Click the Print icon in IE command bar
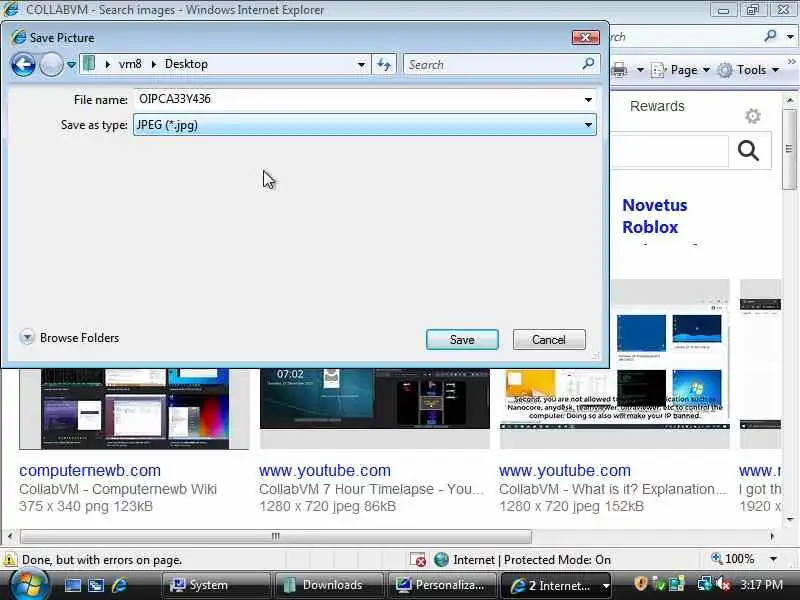Viewport: 800px width, 600px height. click(x=619, y=69)
